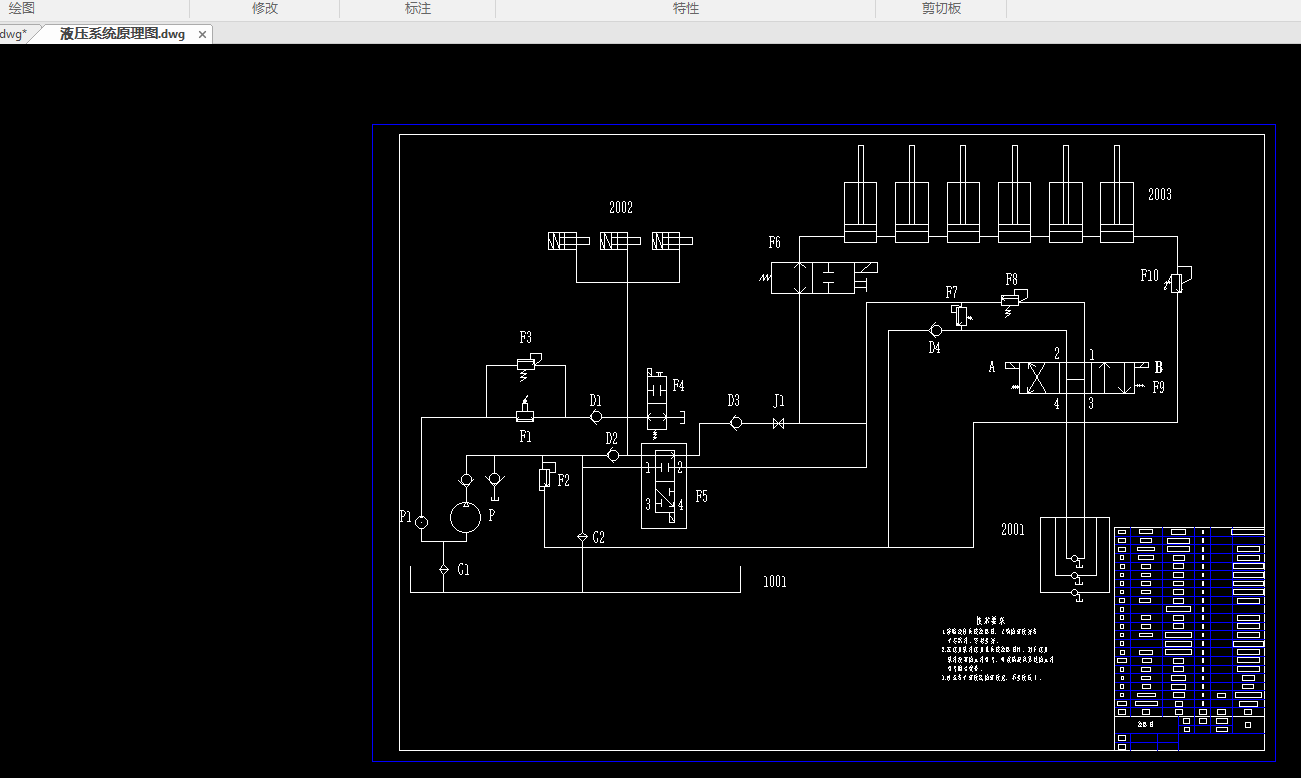Click the text label 2001

click(x=1013, y=530)
